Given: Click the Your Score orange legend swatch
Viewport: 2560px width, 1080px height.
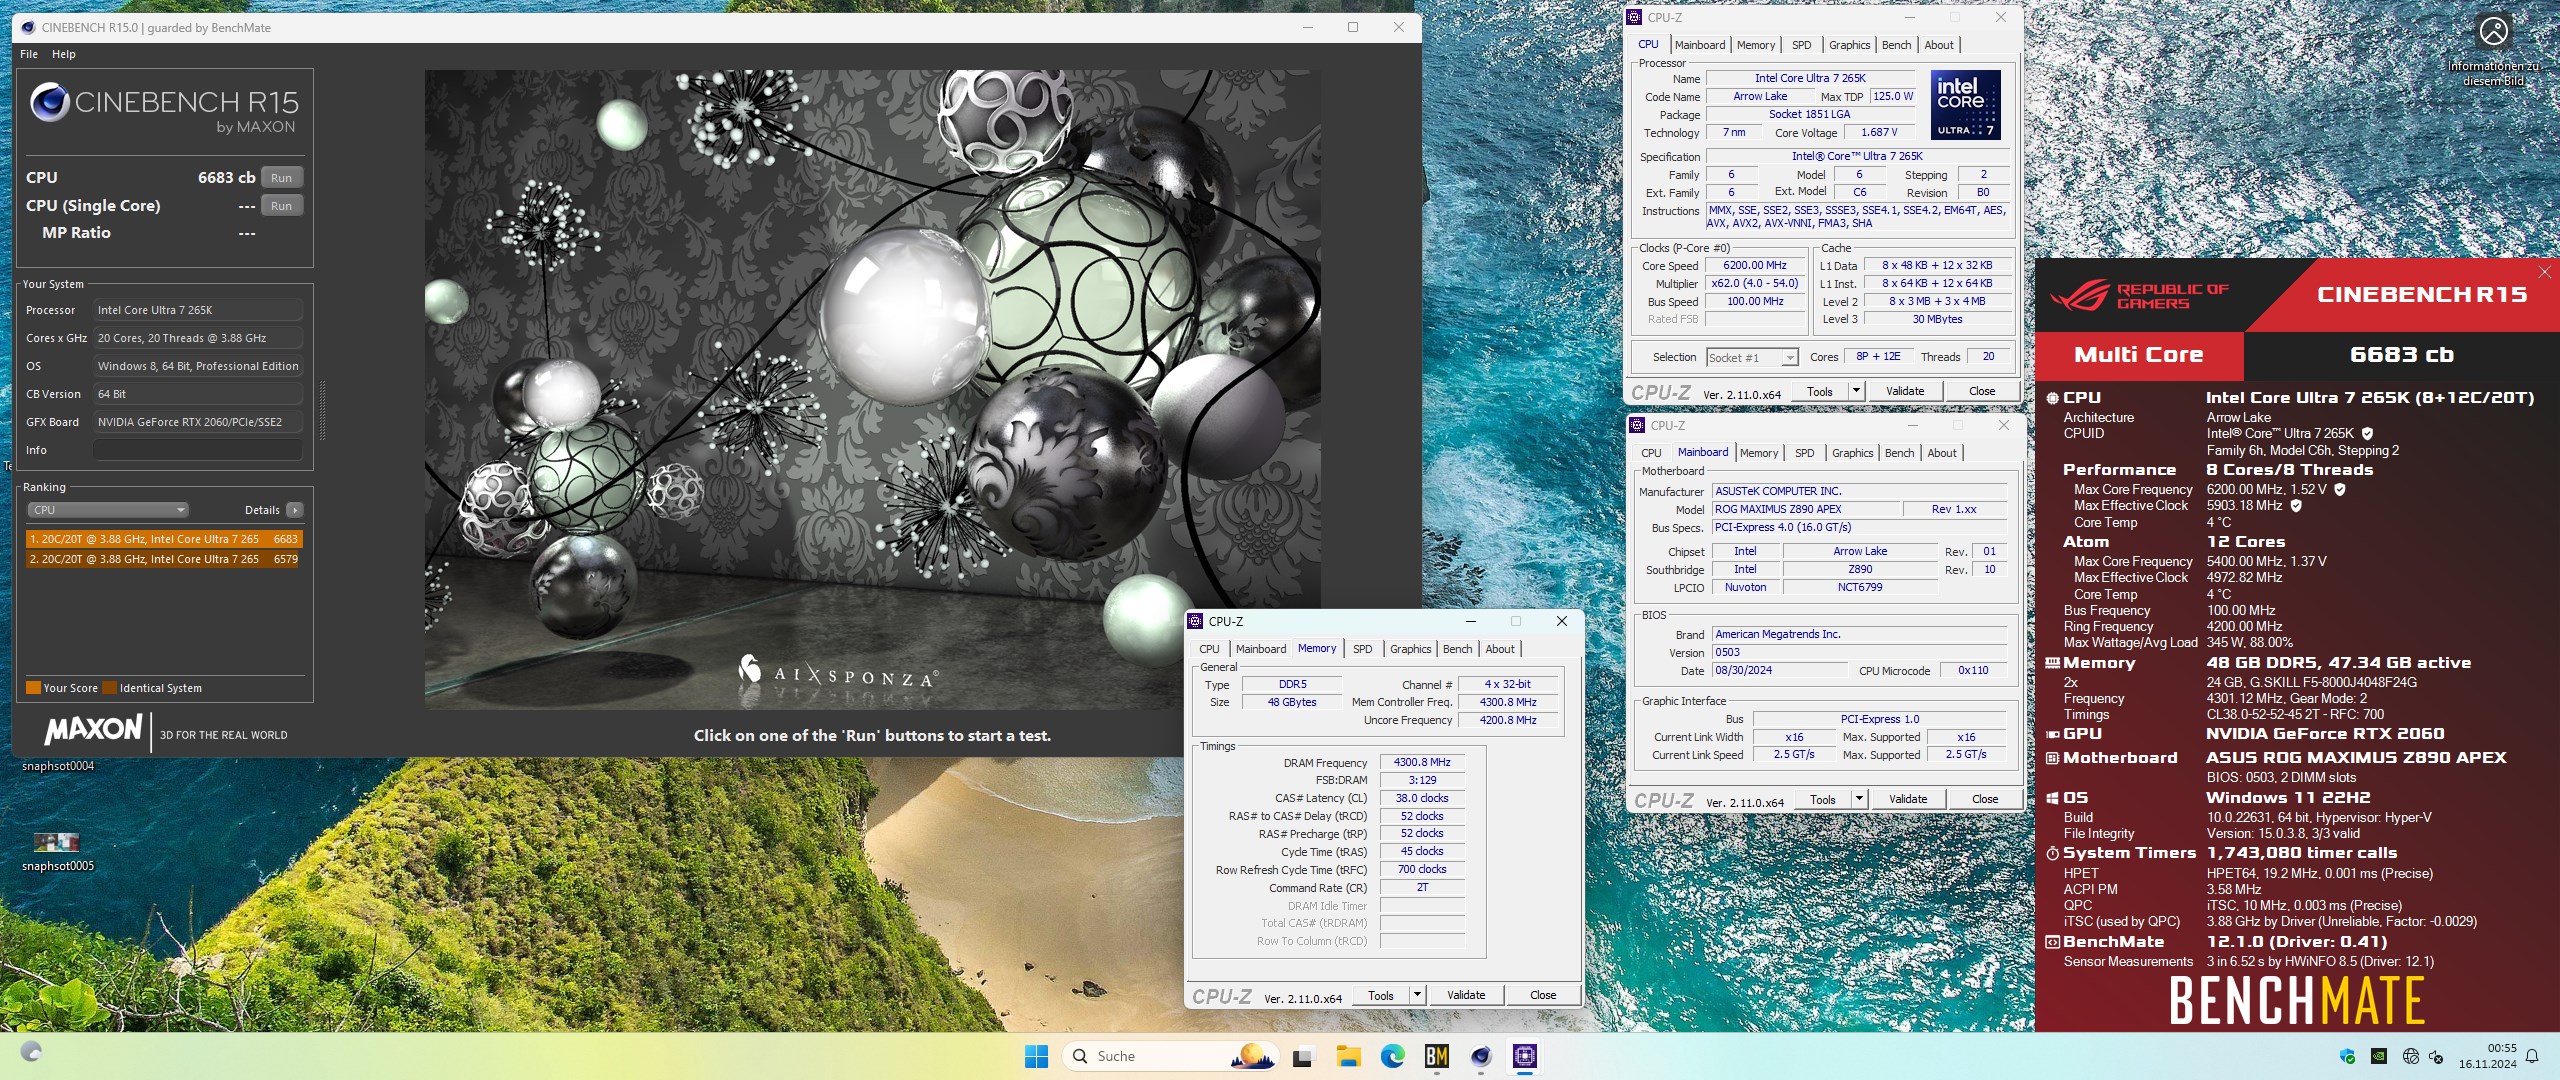Looking at the screenshot, I should pos(33,688).
